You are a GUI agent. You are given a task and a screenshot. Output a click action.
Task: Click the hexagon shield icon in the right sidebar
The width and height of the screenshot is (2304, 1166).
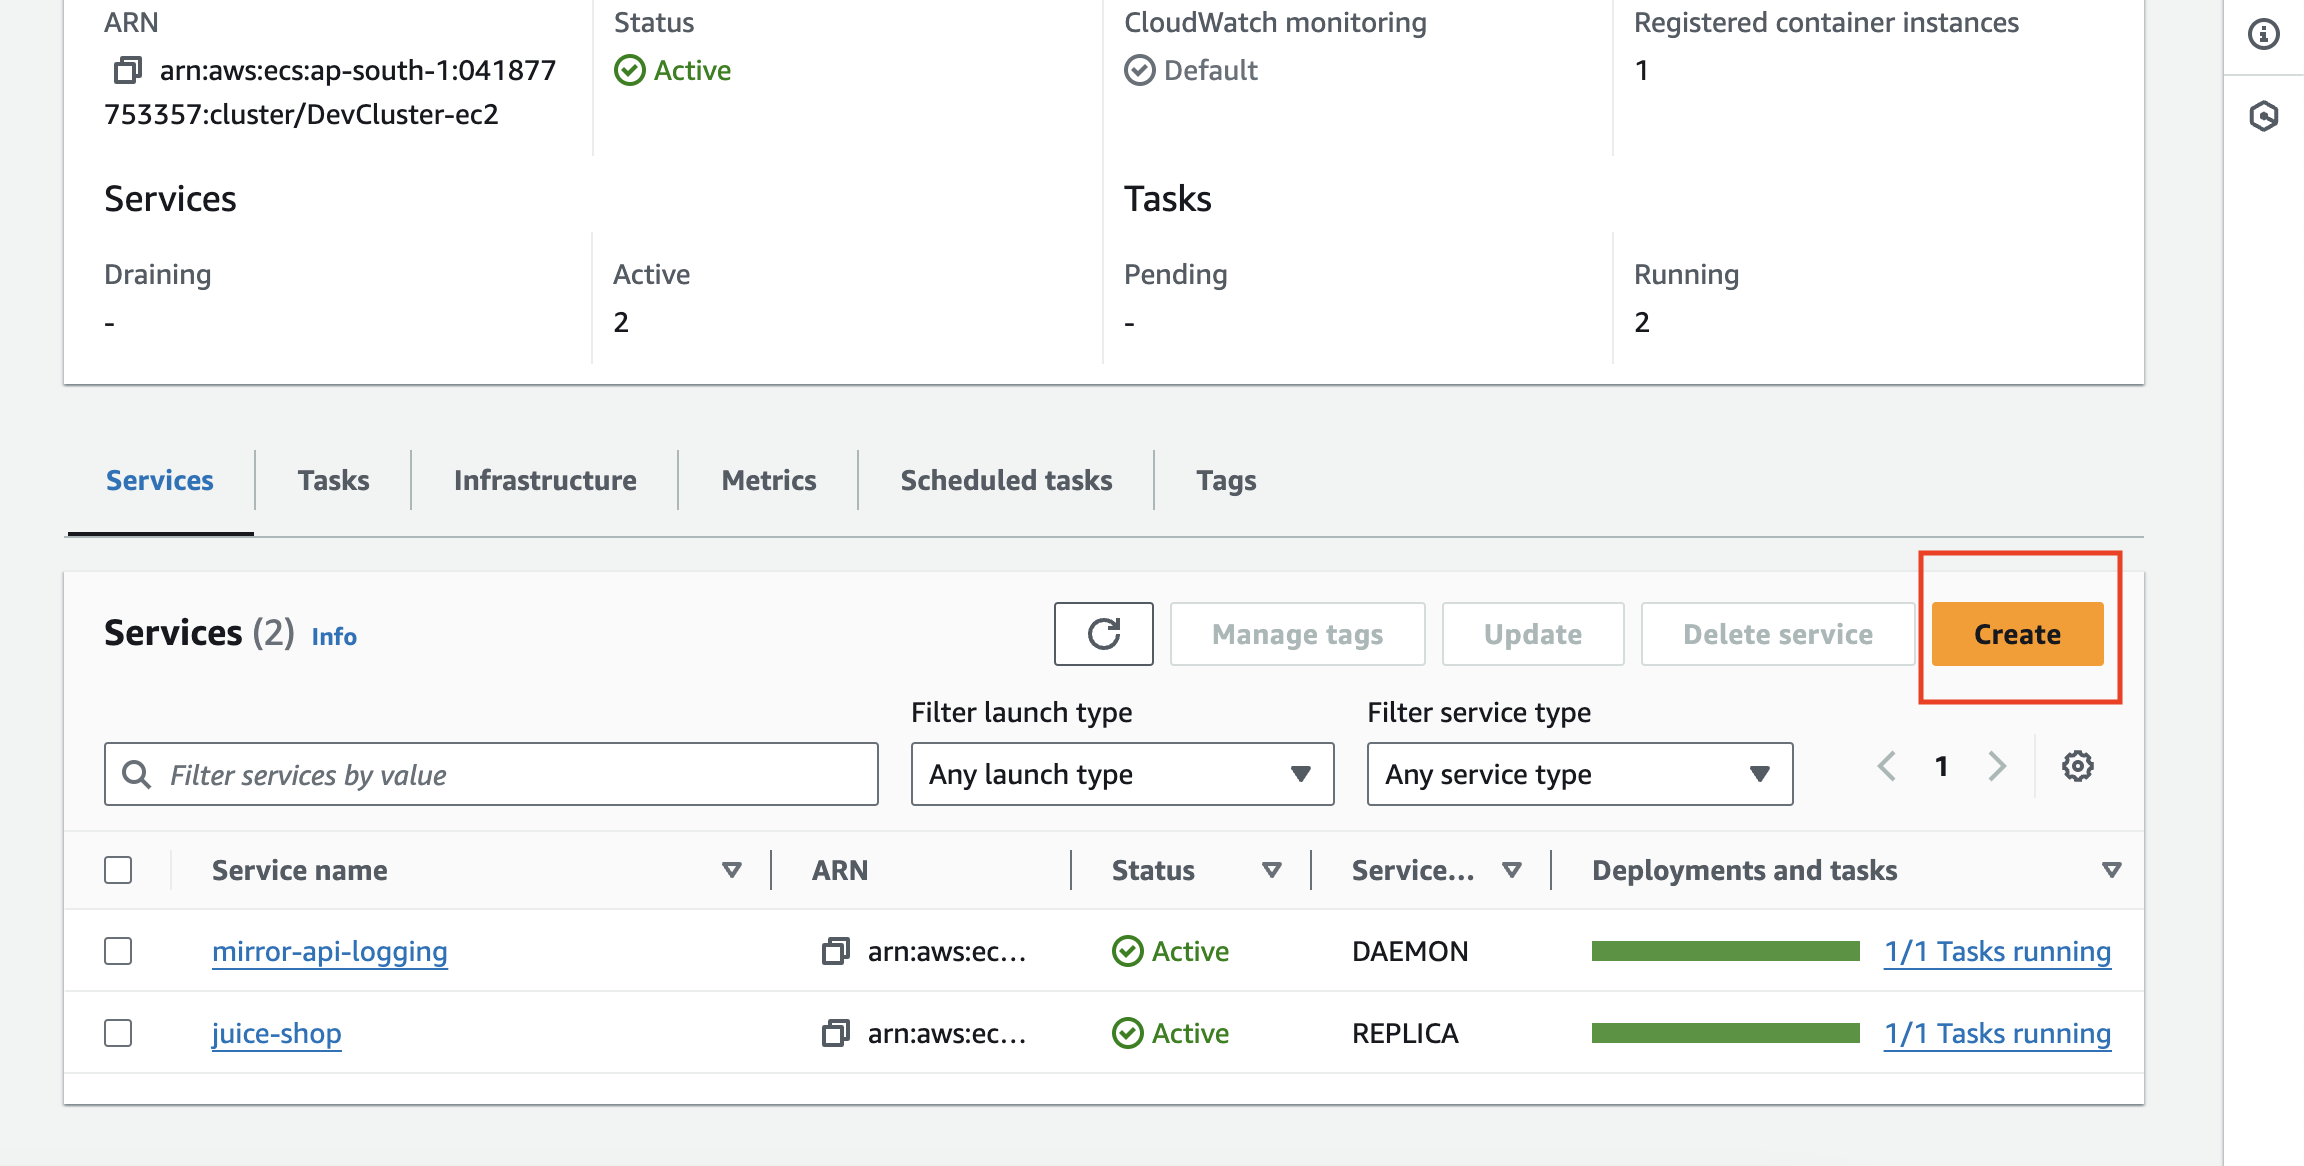point(2263,116)
